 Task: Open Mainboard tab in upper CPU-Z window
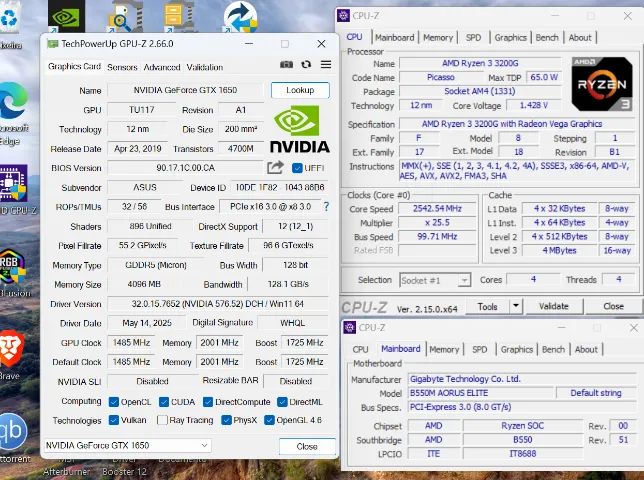pyautogui.click(x=394, y=38)
